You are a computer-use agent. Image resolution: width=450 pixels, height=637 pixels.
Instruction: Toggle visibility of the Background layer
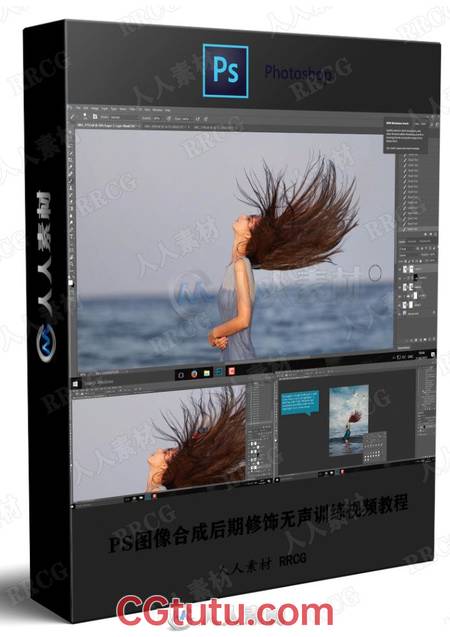[x=399, y=314]
